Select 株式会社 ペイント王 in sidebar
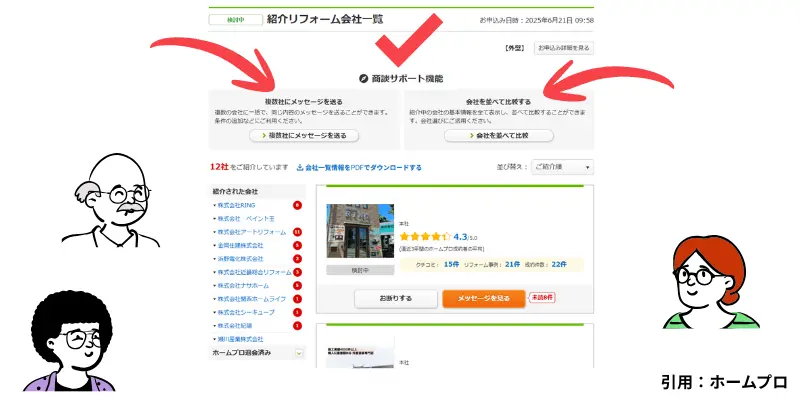Viewport: 800px width, 400px height. pos(246,219)
